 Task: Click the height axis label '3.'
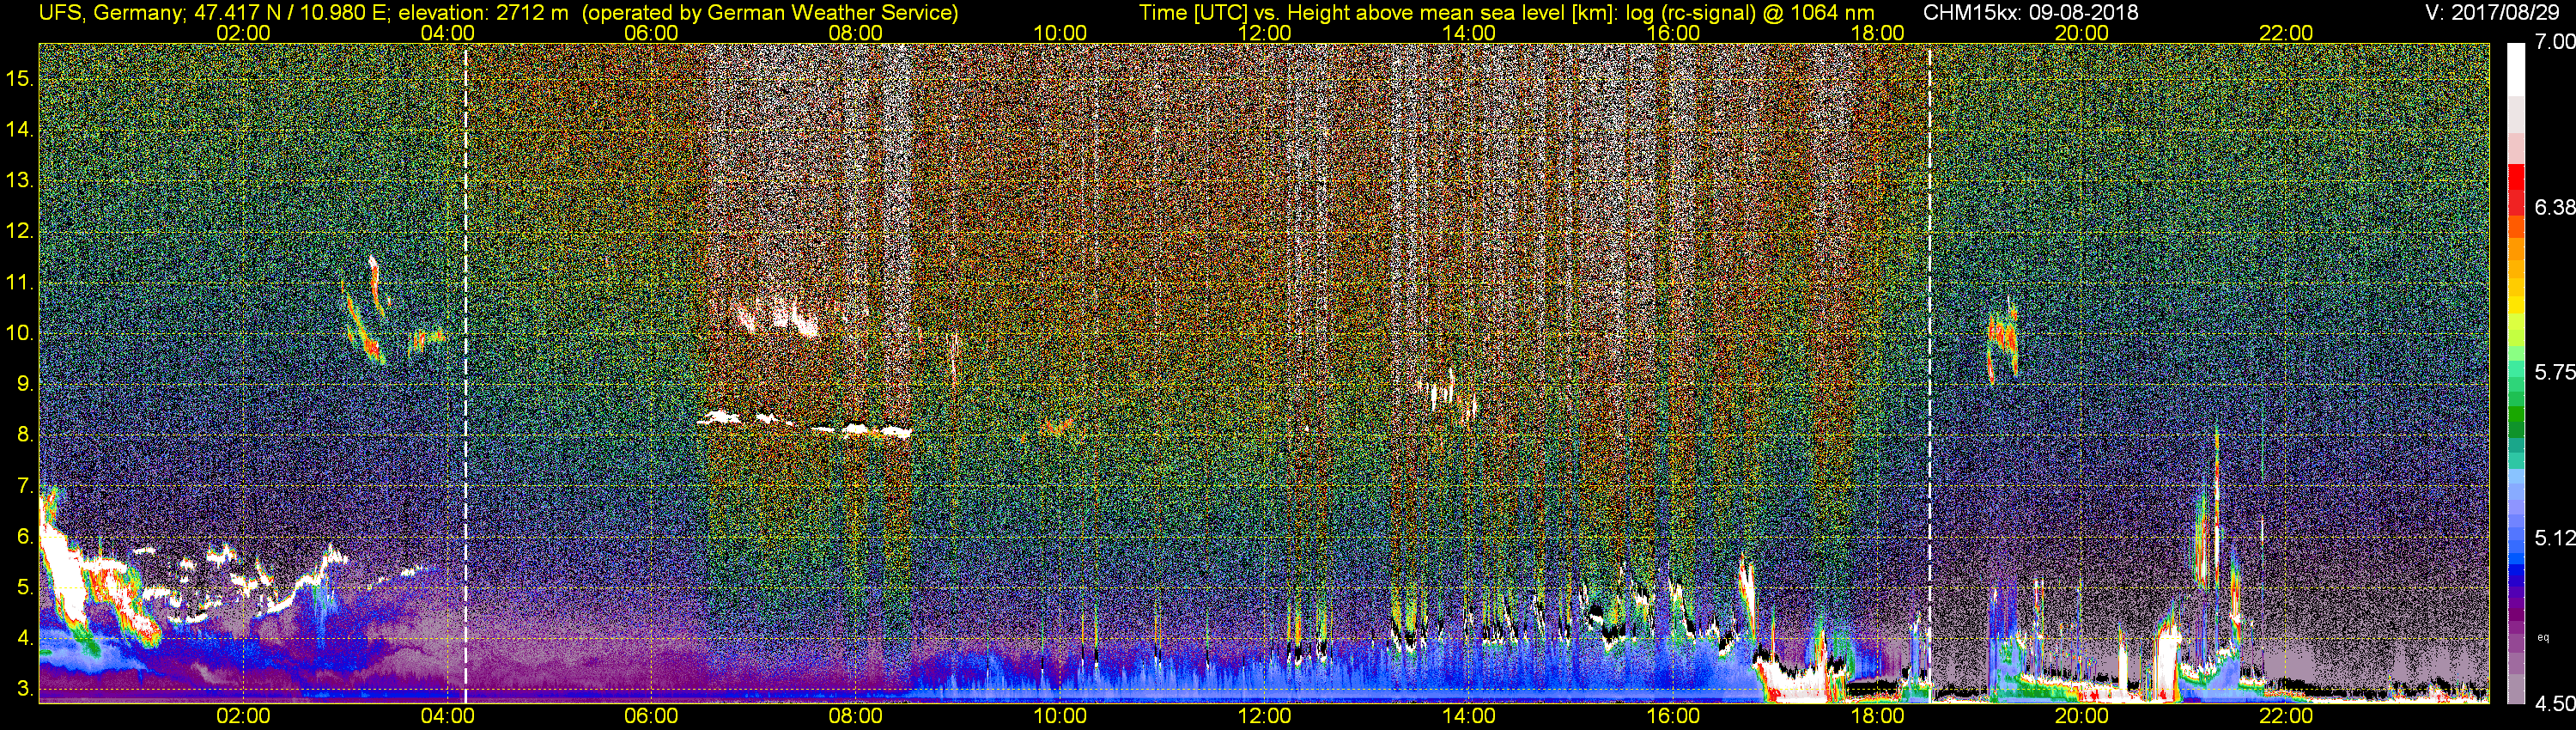24,690
